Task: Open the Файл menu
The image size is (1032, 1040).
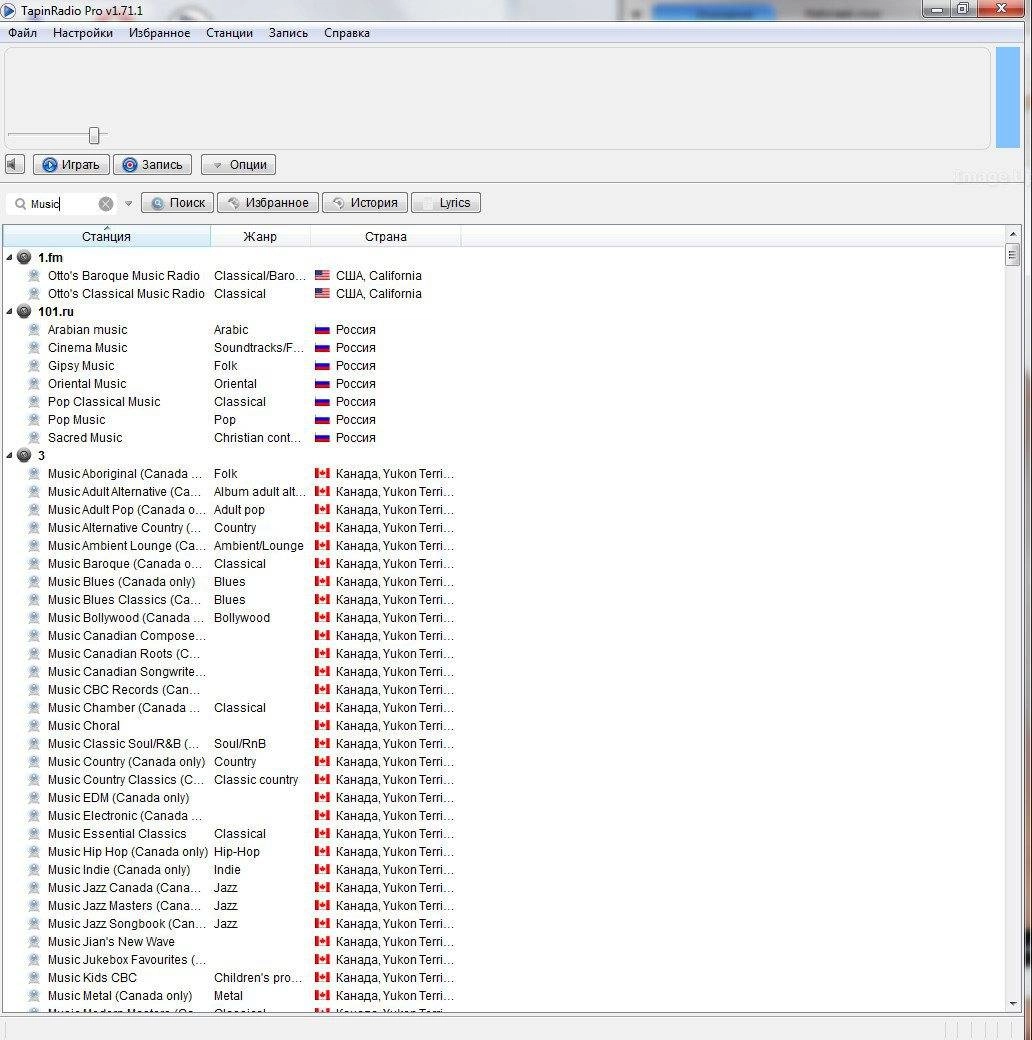Action: (x=23, y=32)
